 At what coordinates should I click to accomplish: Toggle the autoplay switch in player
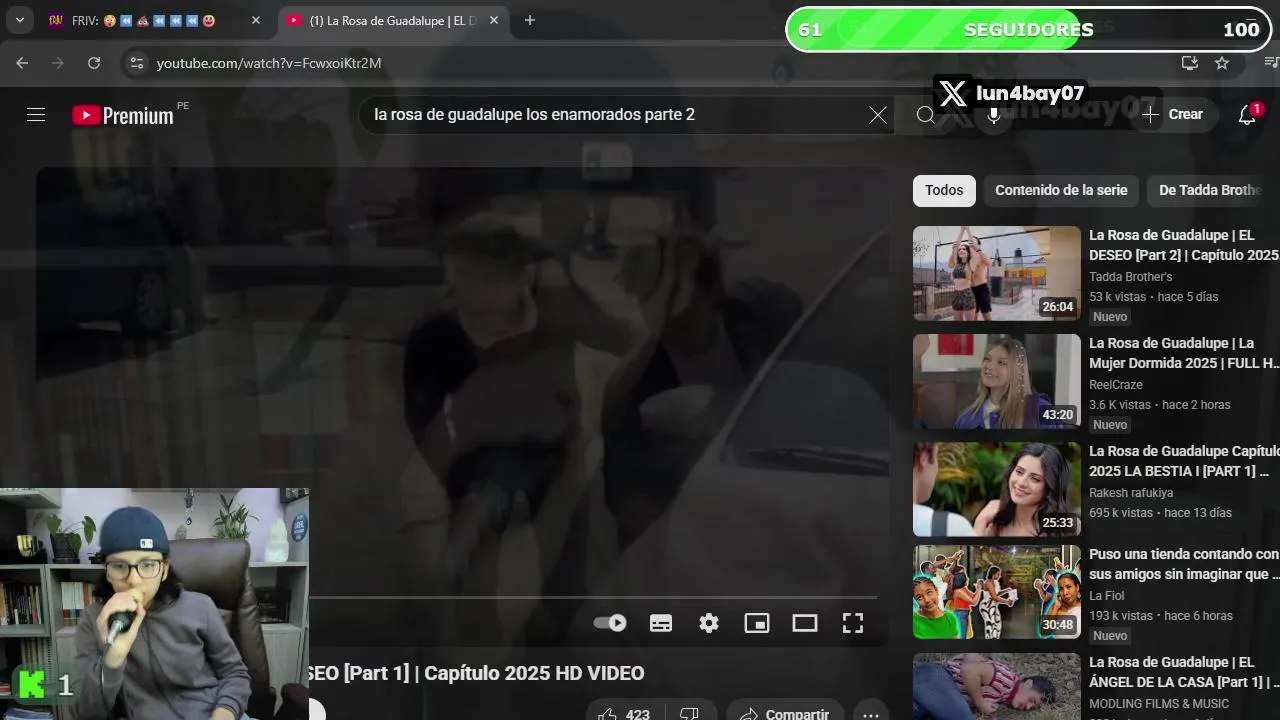pos(610,623)
